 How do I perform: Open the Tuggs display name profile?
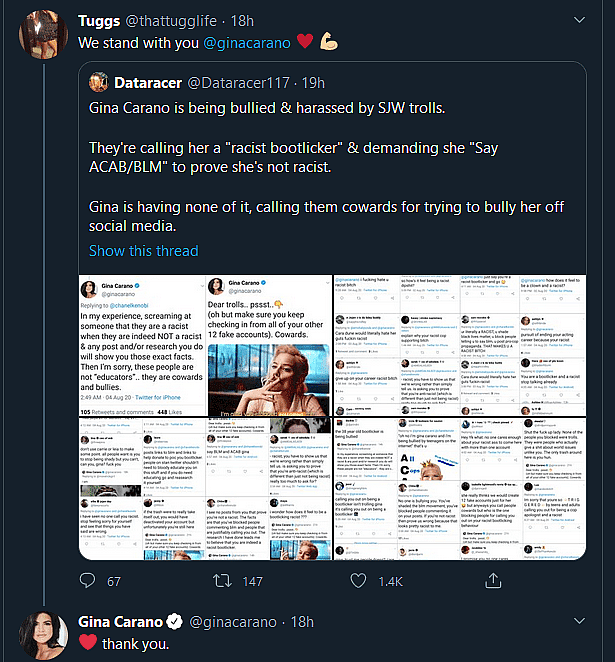point(100,19)
